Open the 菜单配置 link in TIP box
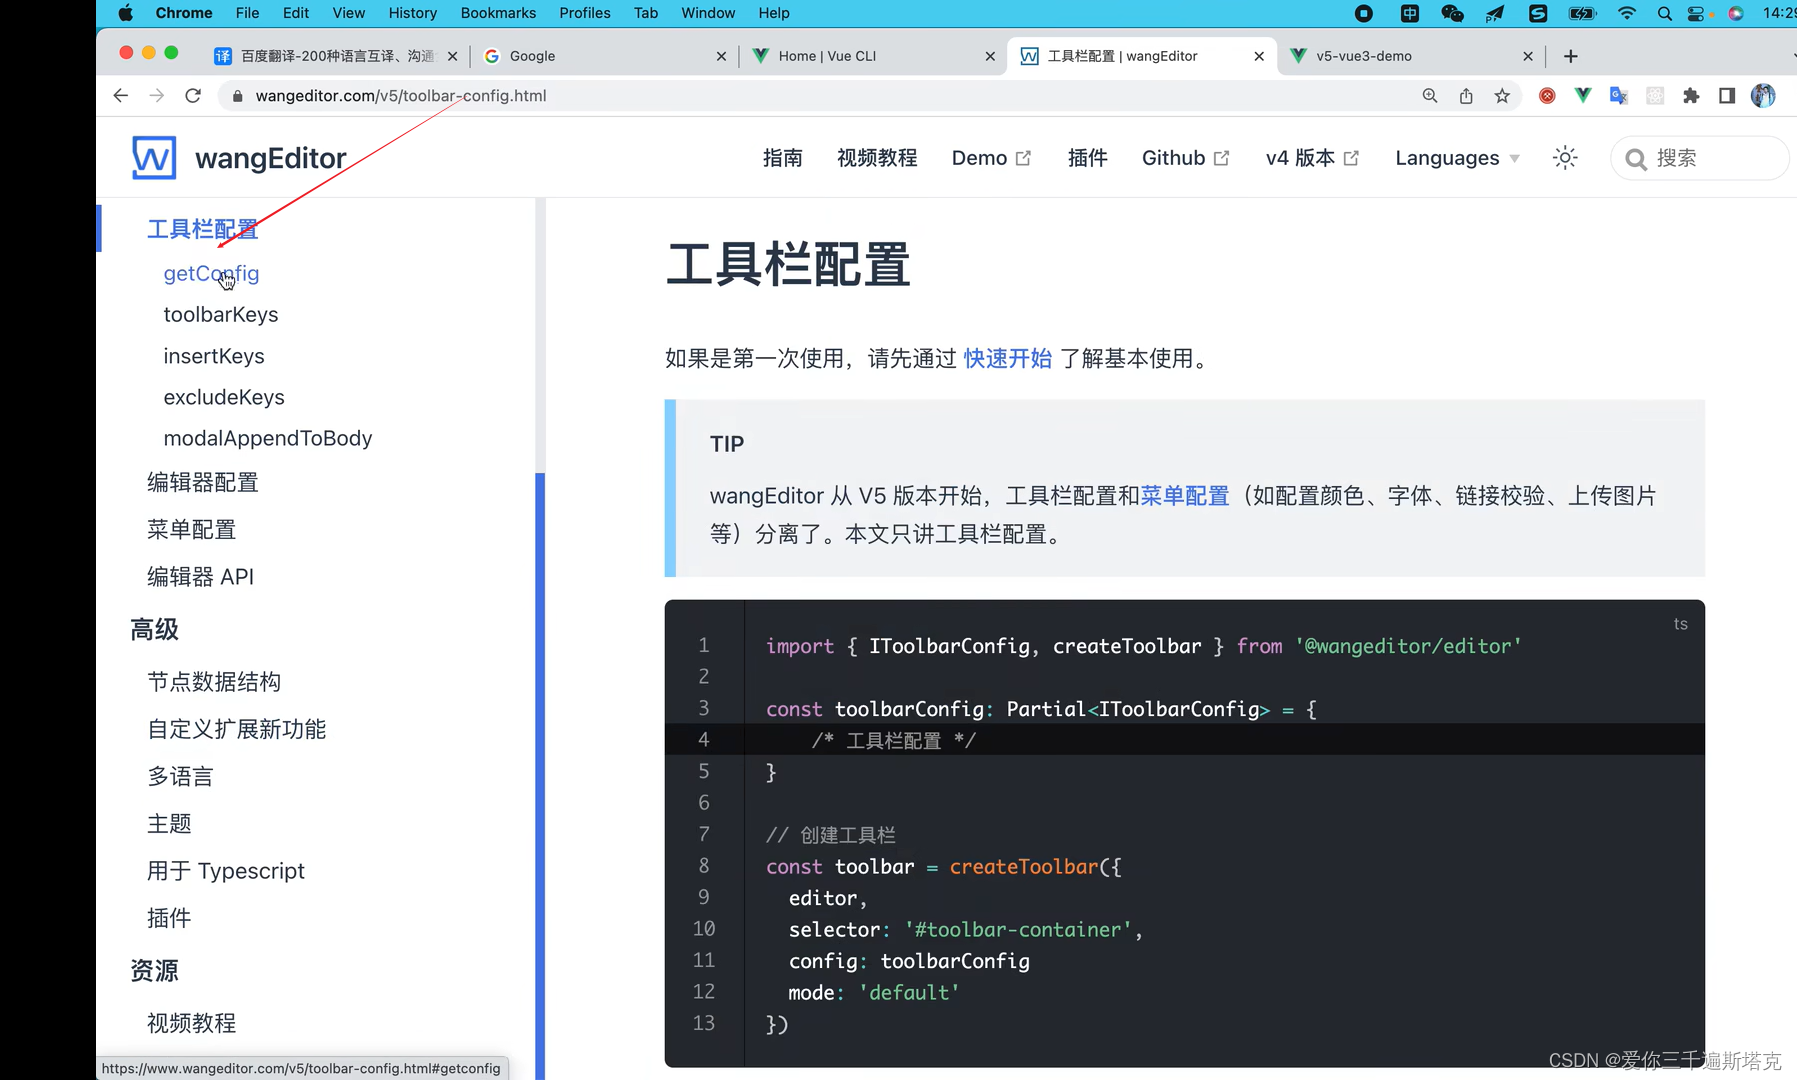The height and width of the screenshot is (1080, 1797). pos(1184,495)
